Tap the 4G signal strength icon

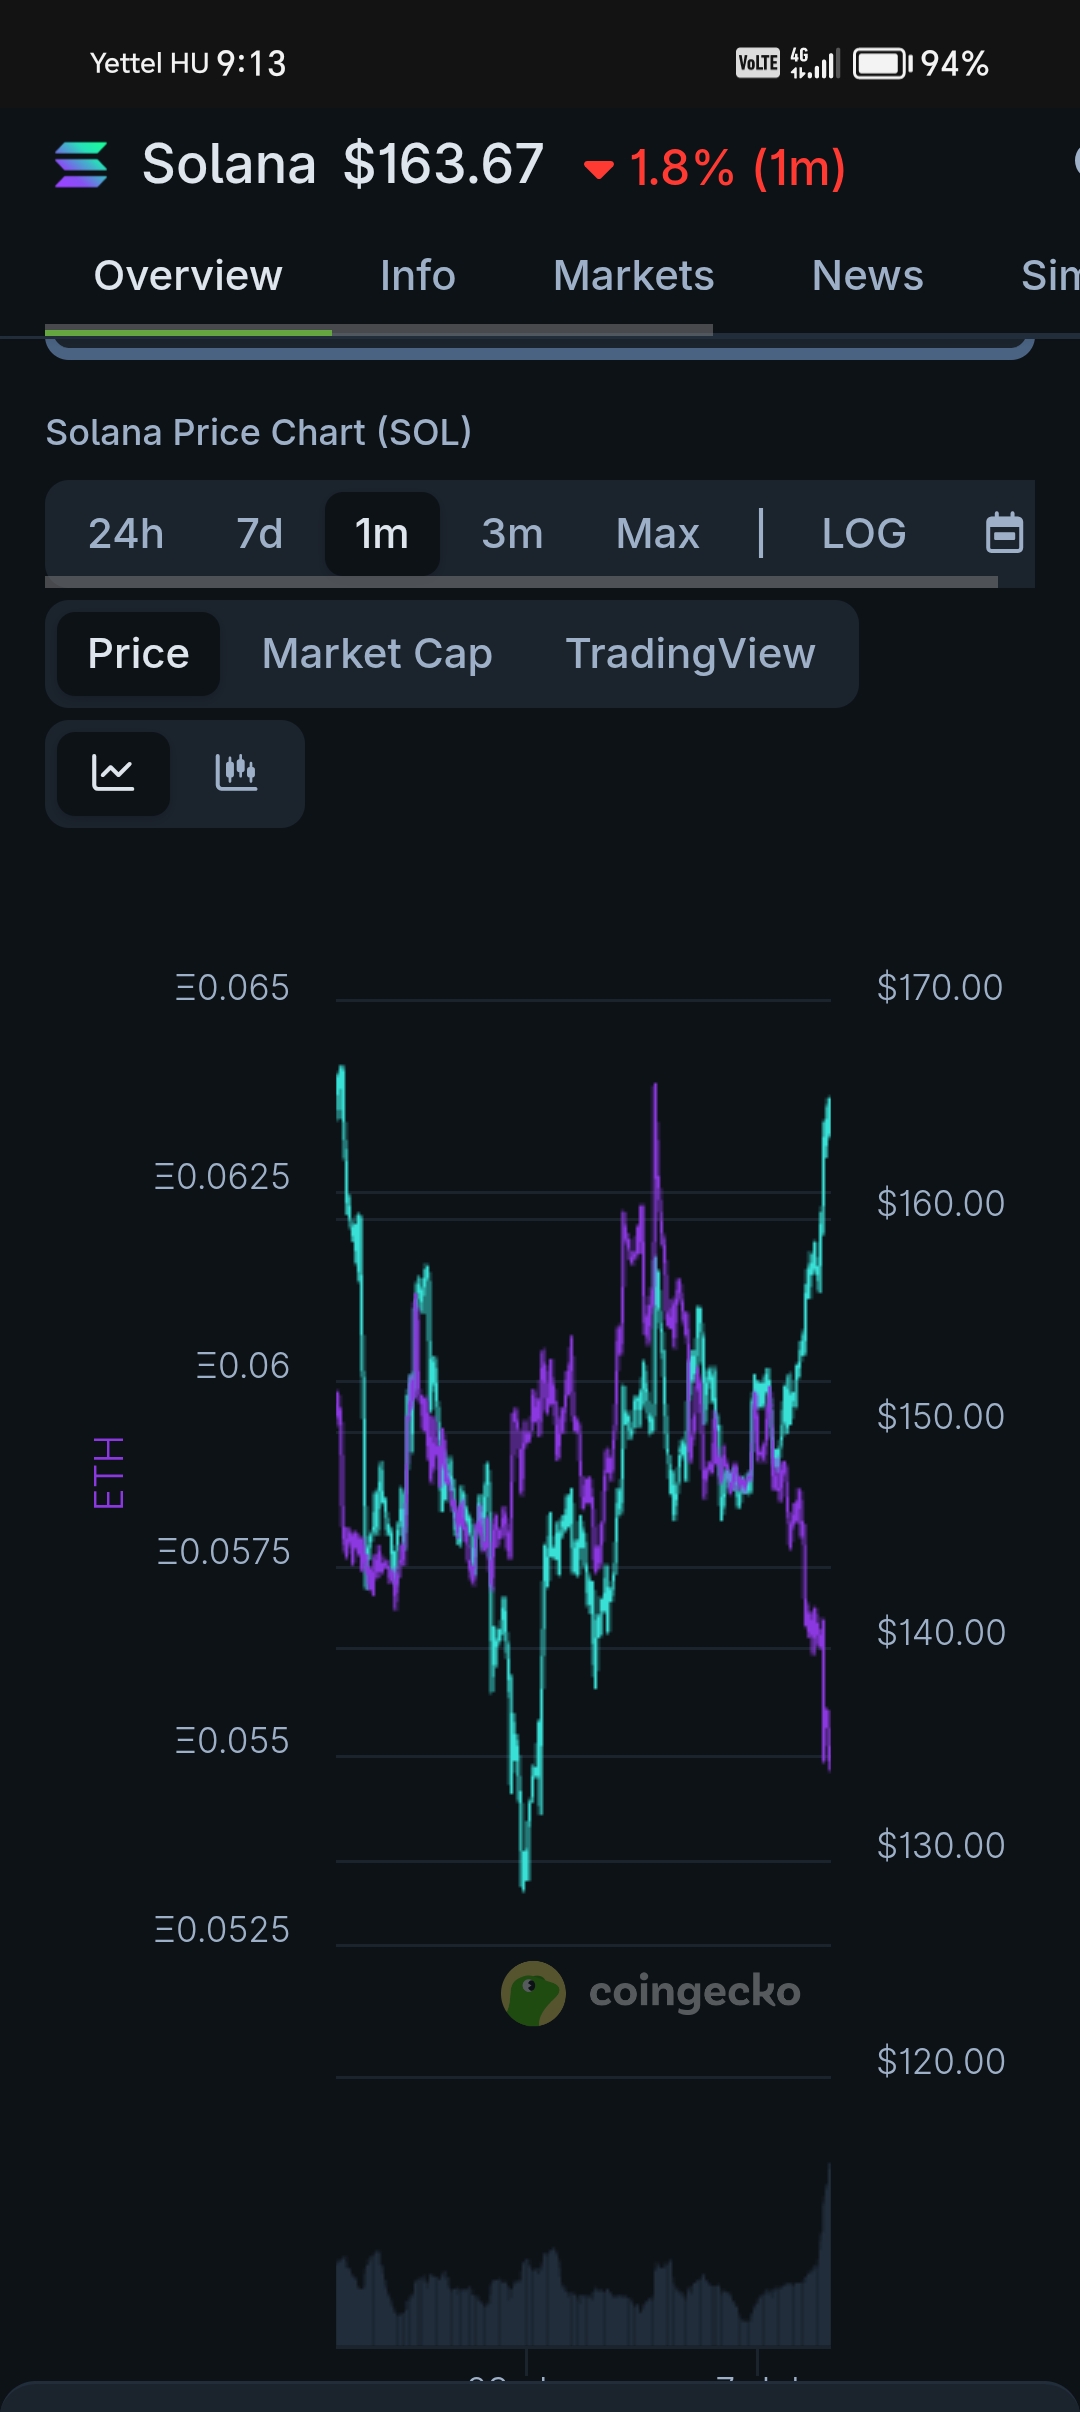point(814,63)
